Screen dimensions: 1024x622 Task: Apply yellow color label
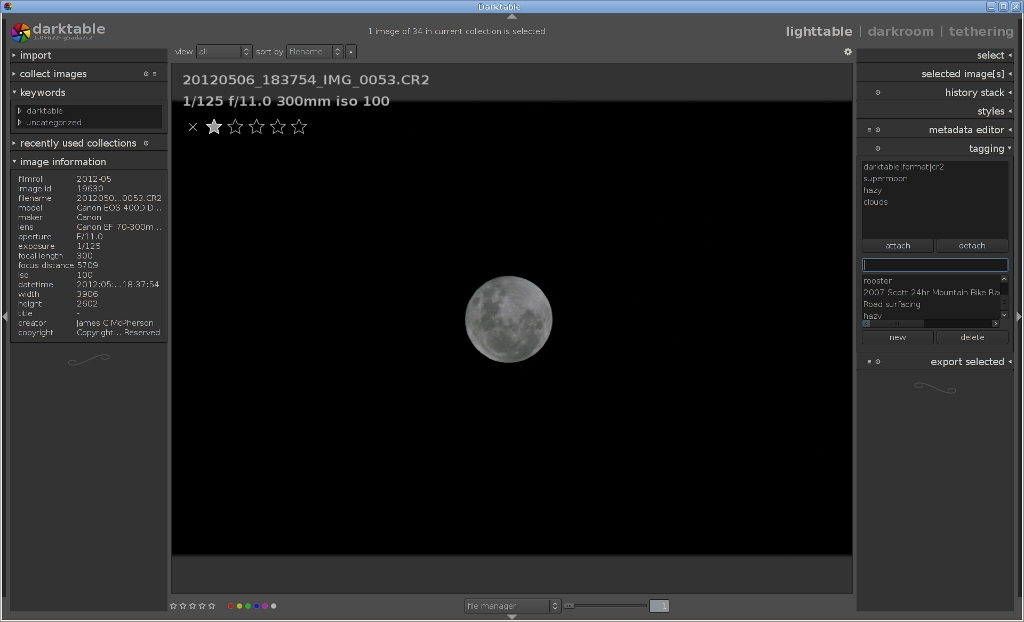(x=239, y=606)
